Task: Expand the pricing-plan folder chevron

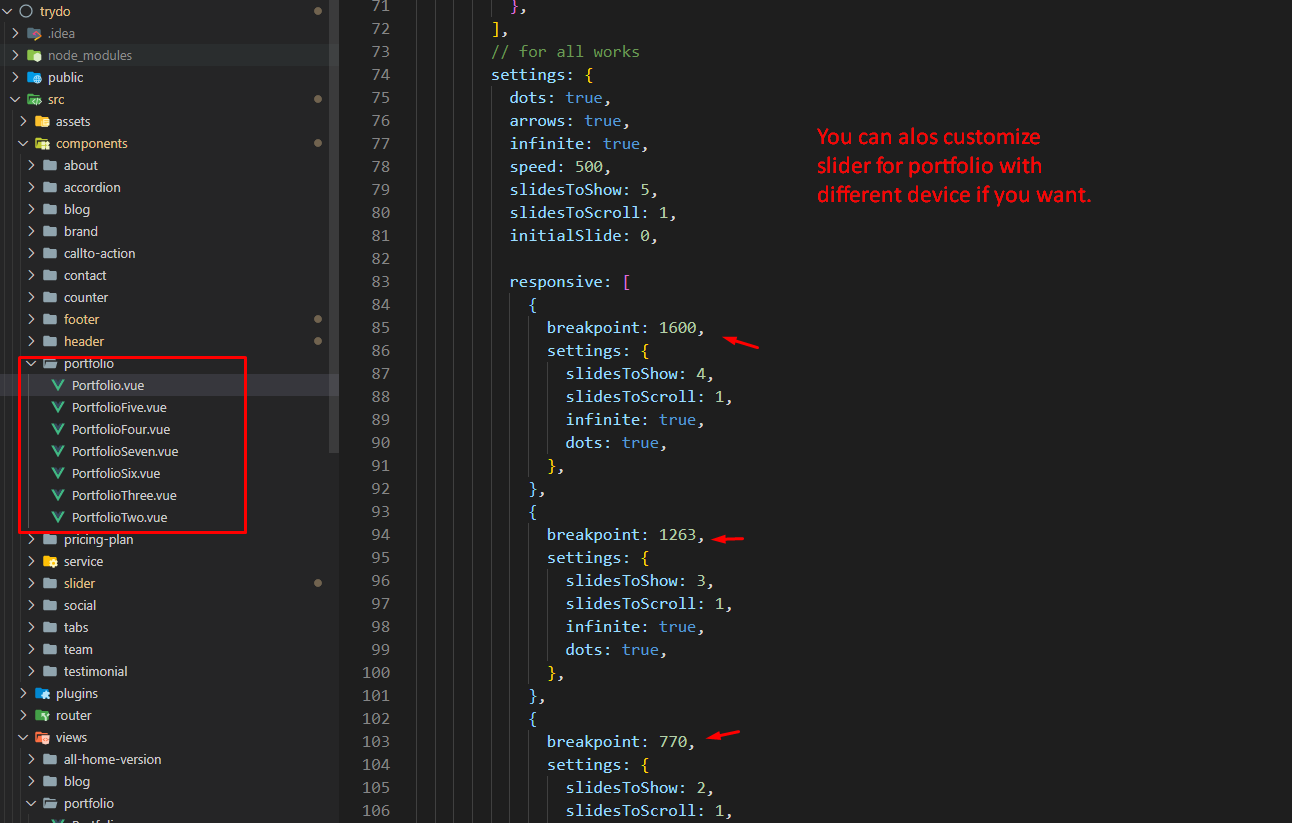Action: point(31,539)
